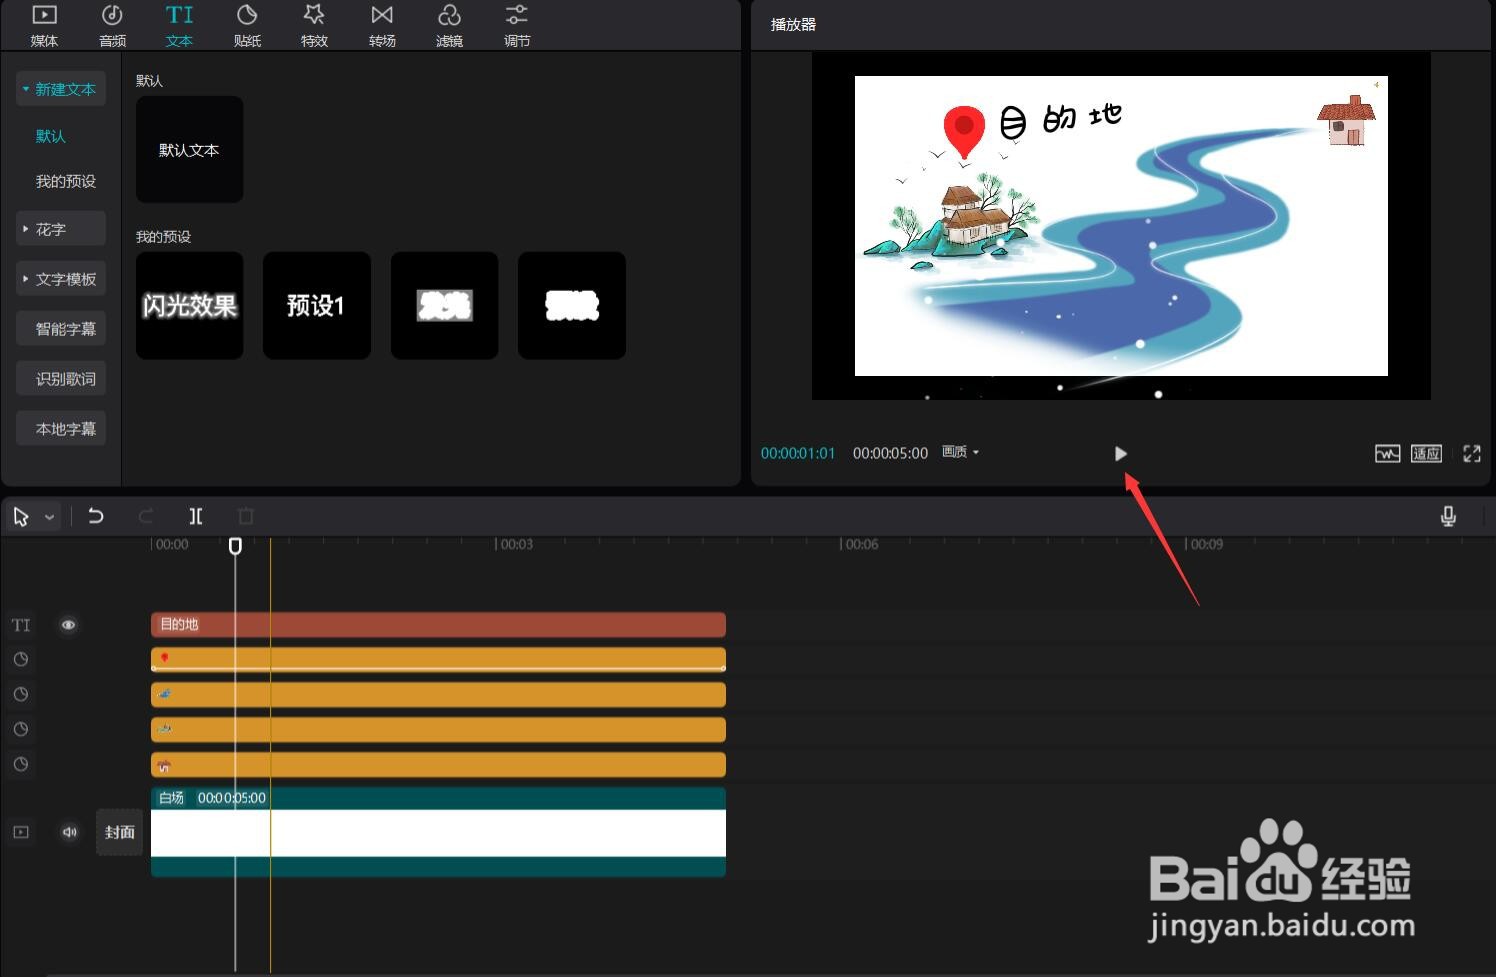Open the 画质 quality dropdown

tap(958, 452)
